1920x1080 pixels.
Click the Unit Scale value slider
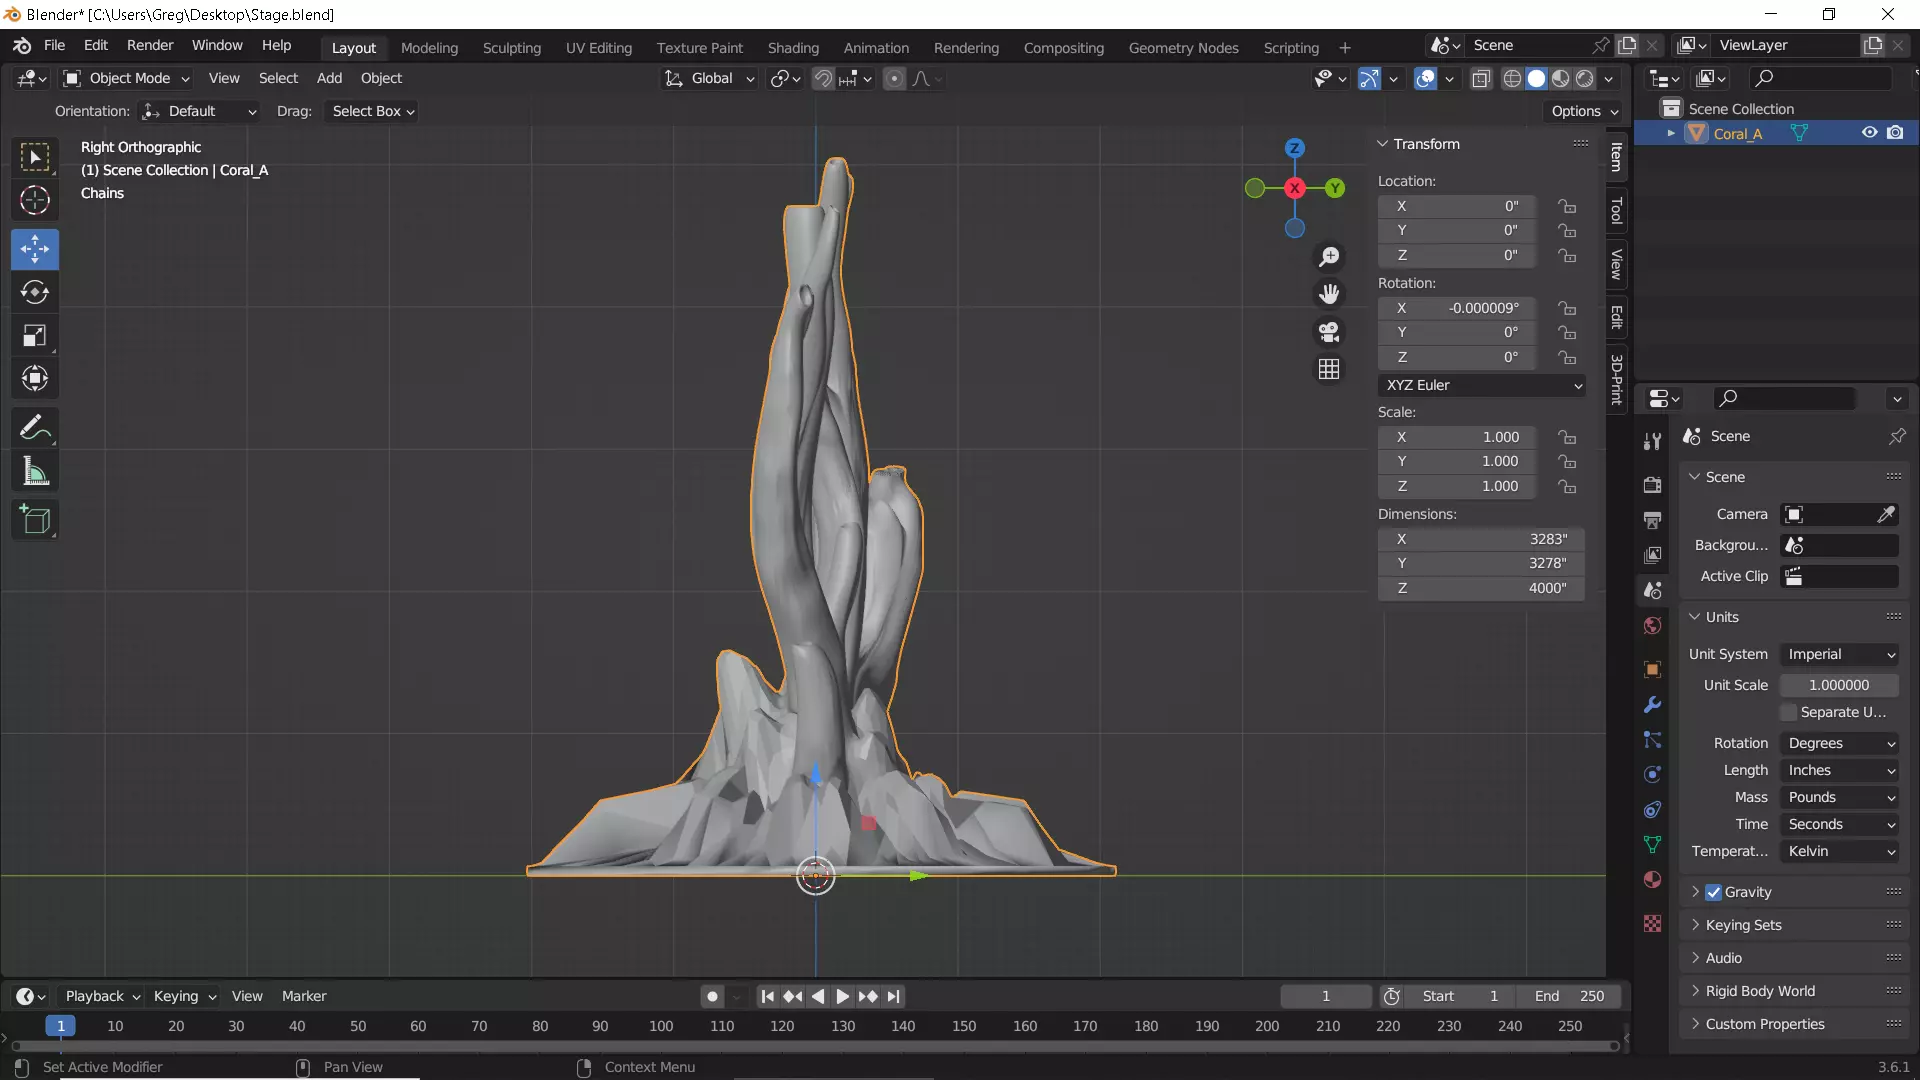tap(1839, 685)
